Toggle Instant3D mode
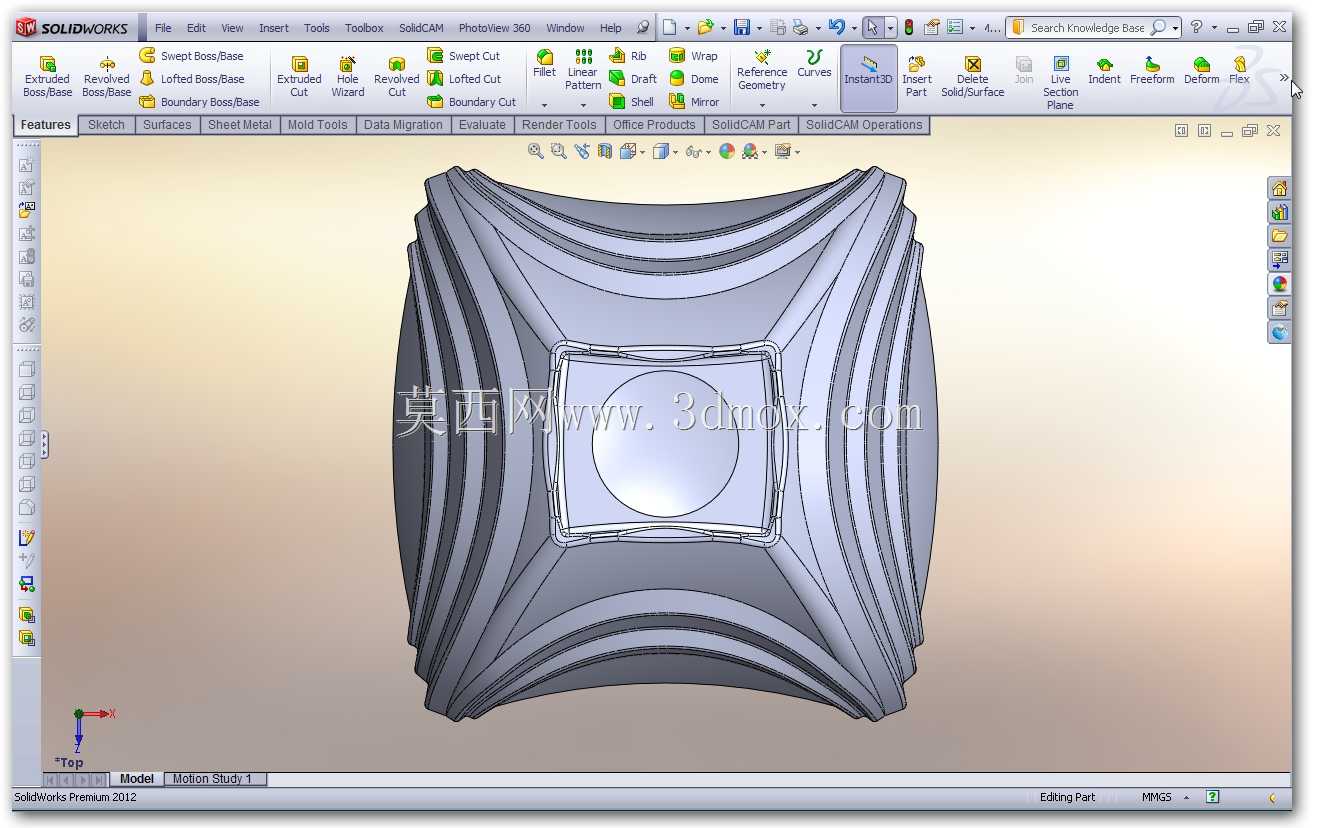The image size is (1319, 828). tap(868, 77)
